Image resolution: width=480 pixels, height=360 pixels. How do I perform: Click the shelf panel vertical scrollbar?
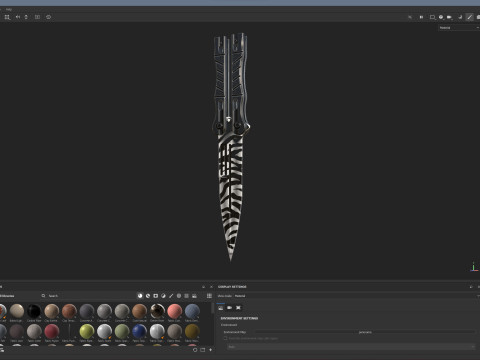[213, 308]
